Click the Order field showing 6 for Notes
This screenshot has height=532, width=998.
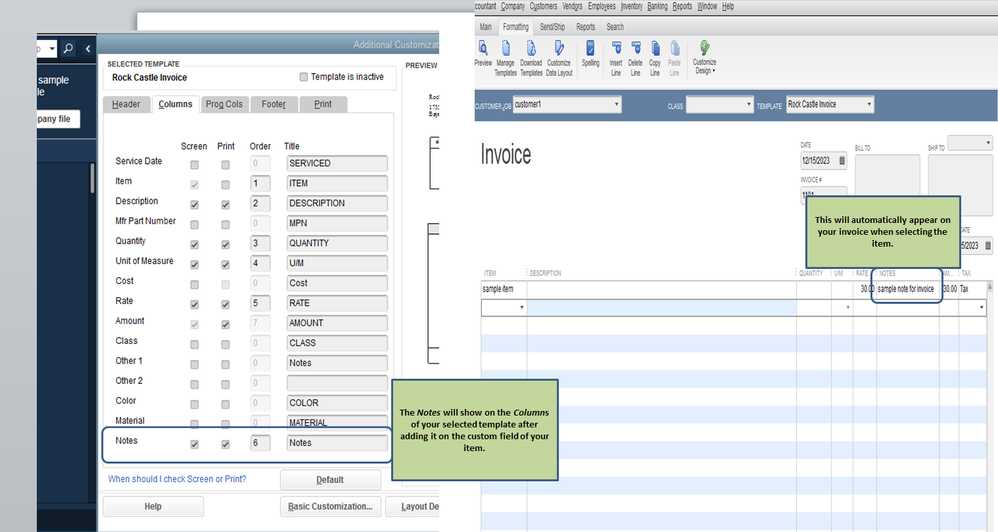point(260,443)
